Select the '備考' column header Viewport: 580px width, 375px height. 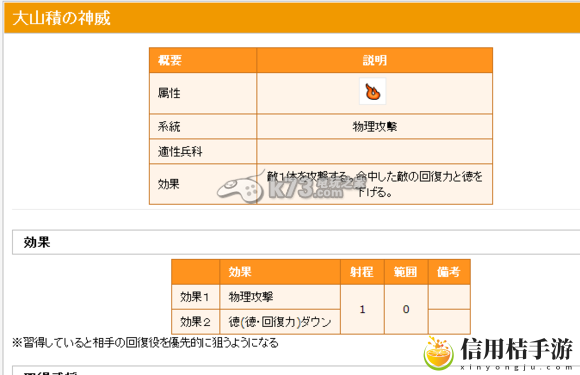coord(449,272)
